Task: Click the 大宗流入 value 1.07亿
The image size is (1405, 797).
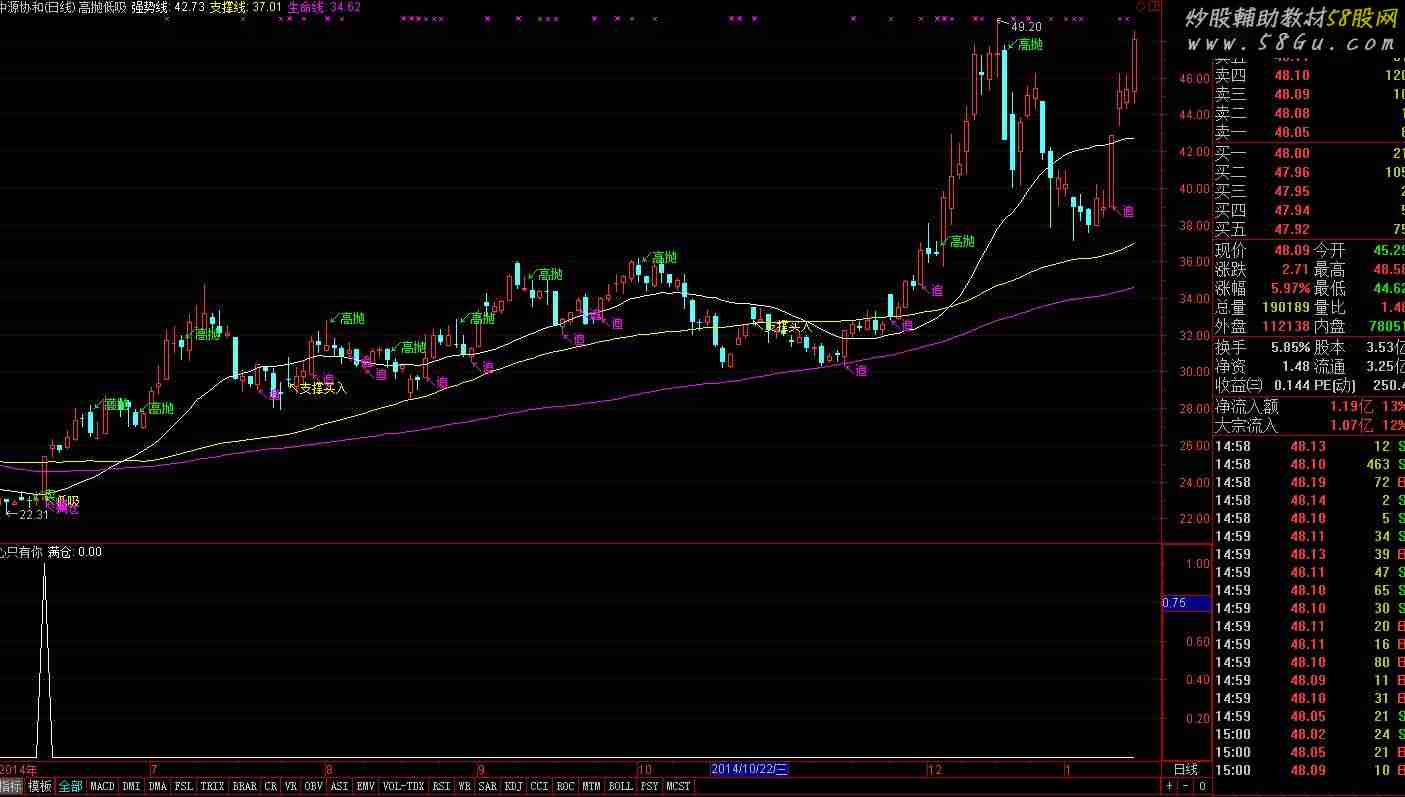Action: click(1350, 426)
